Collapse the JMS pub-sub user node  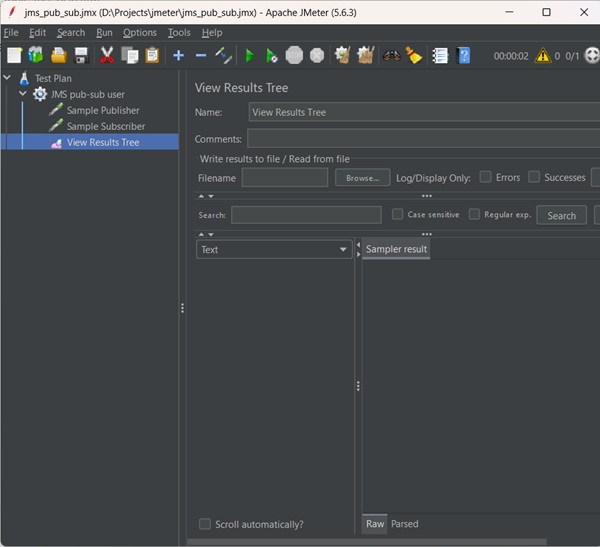[24, 94]
